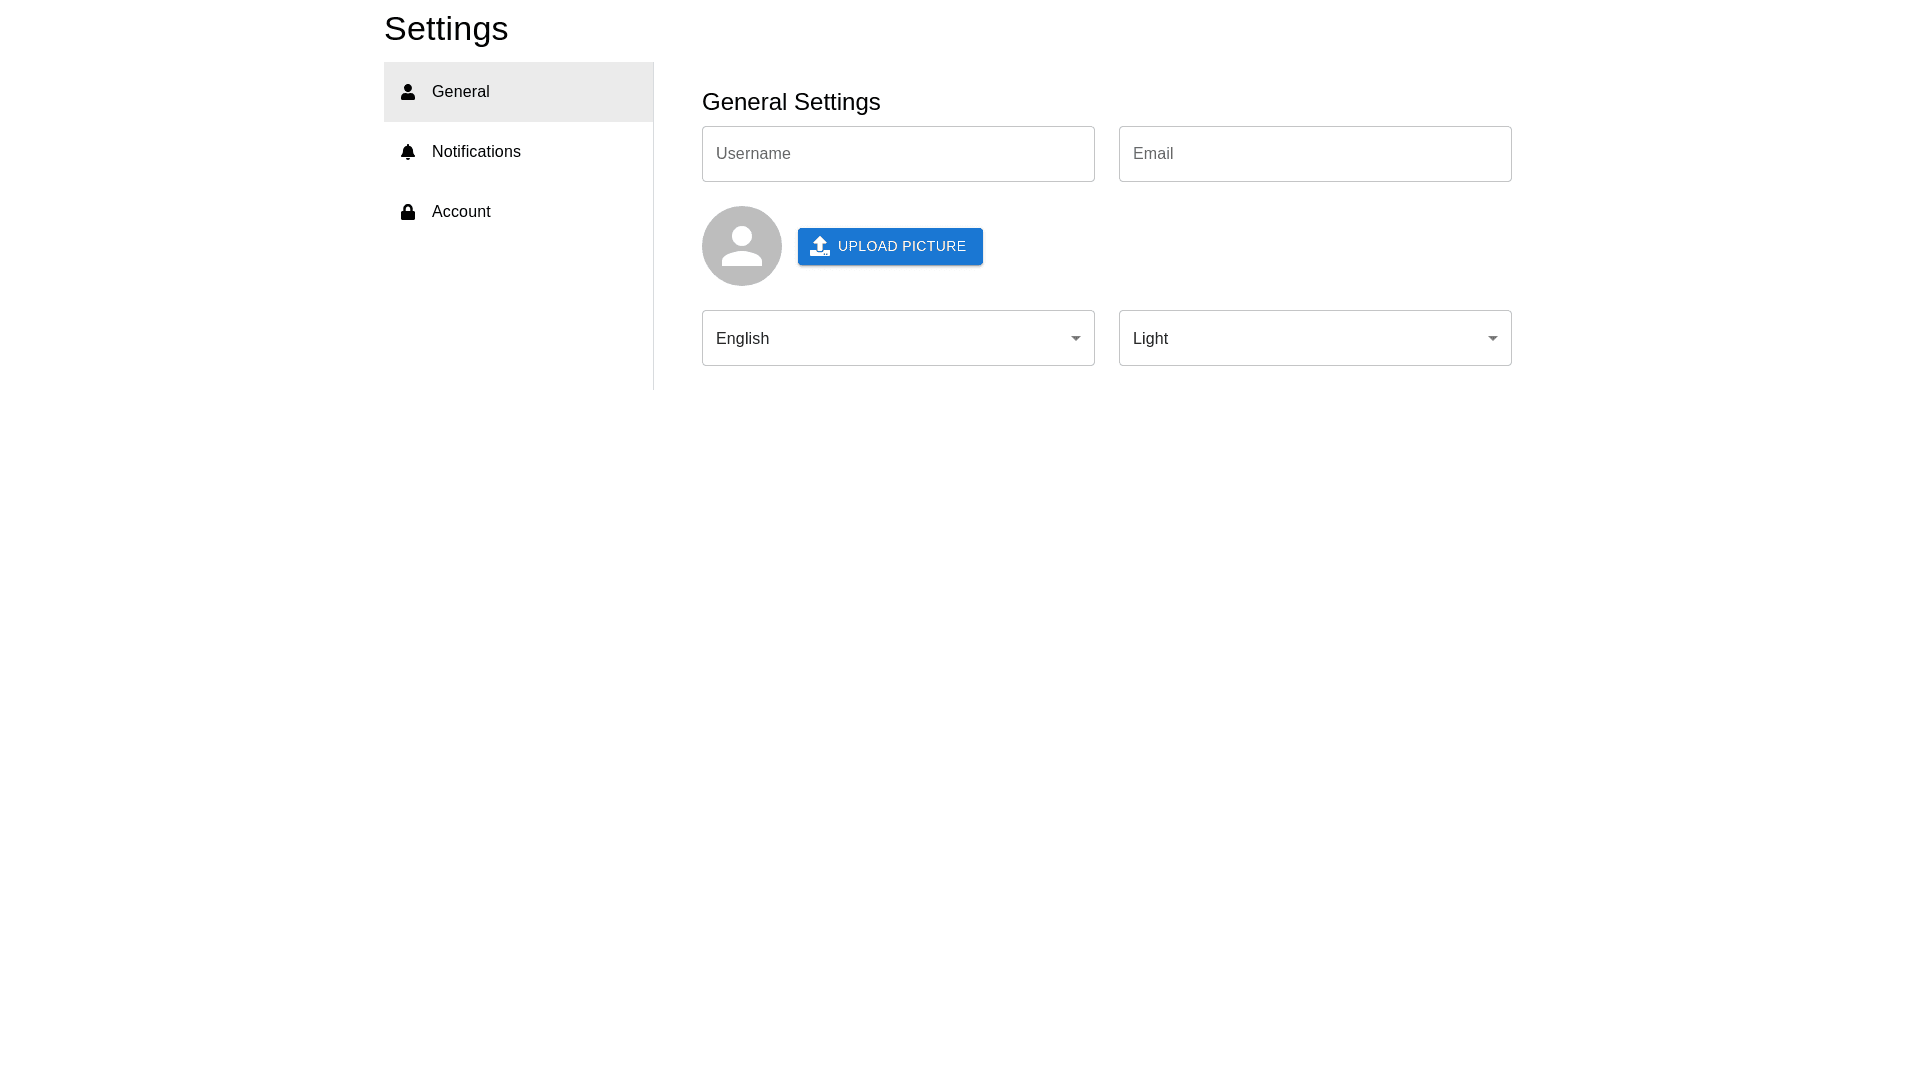Screen dimensions: 1920x1080
Task: Open the English language select box
Action: (x=898, y=338)
